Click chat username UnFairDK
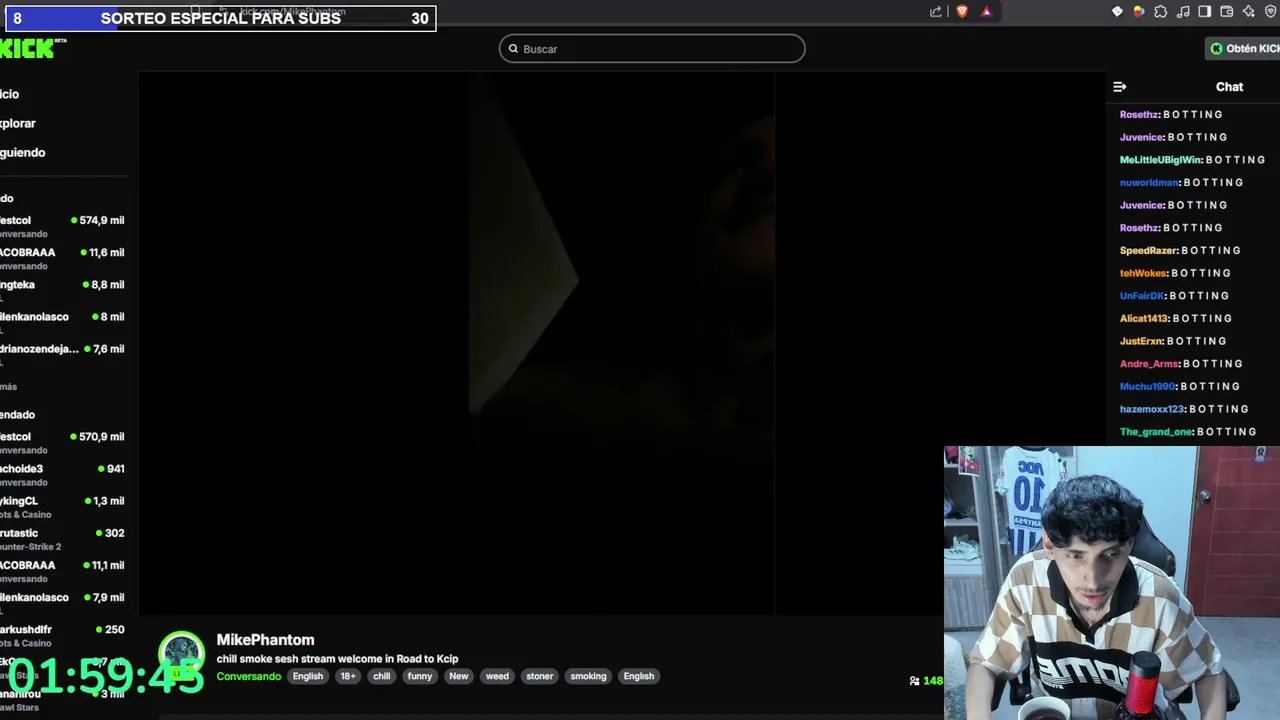The image size is (1280, 720). click(1142, 296)
